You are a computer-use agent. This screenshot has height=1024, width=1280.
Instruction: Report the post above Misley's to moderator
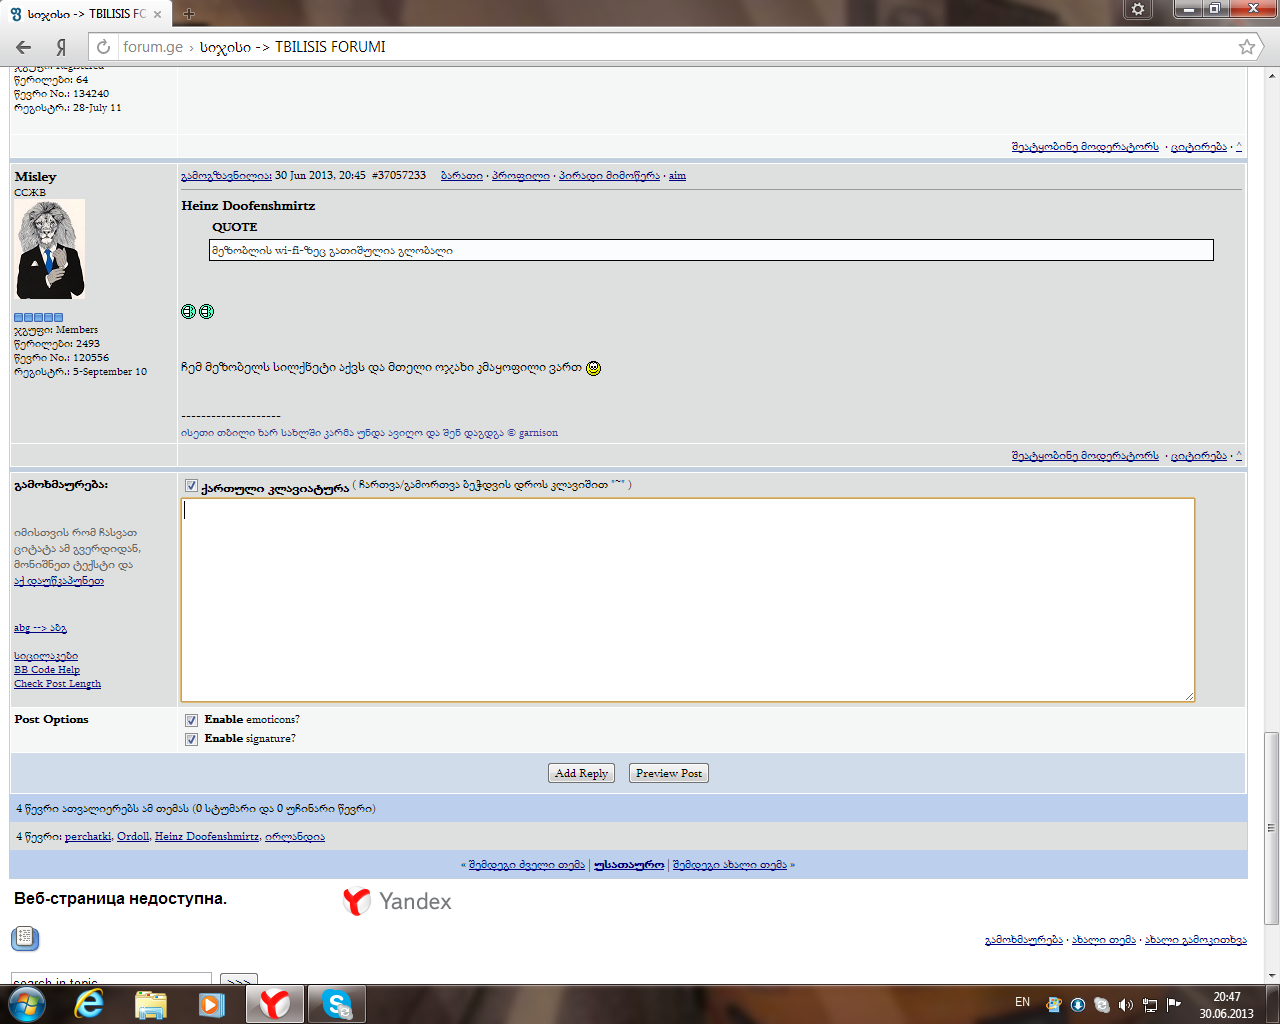pos(1085,147)
